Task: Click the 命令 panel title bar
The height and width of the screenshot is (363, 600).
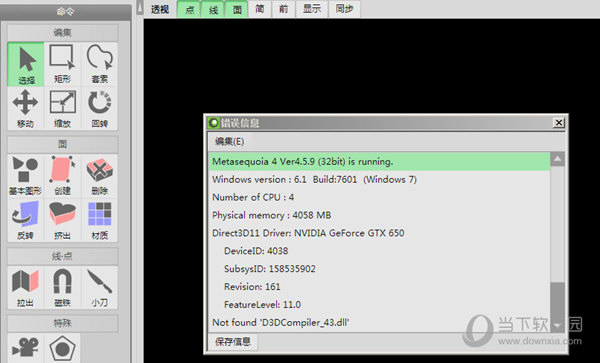Action: click(x=65, y=12)
